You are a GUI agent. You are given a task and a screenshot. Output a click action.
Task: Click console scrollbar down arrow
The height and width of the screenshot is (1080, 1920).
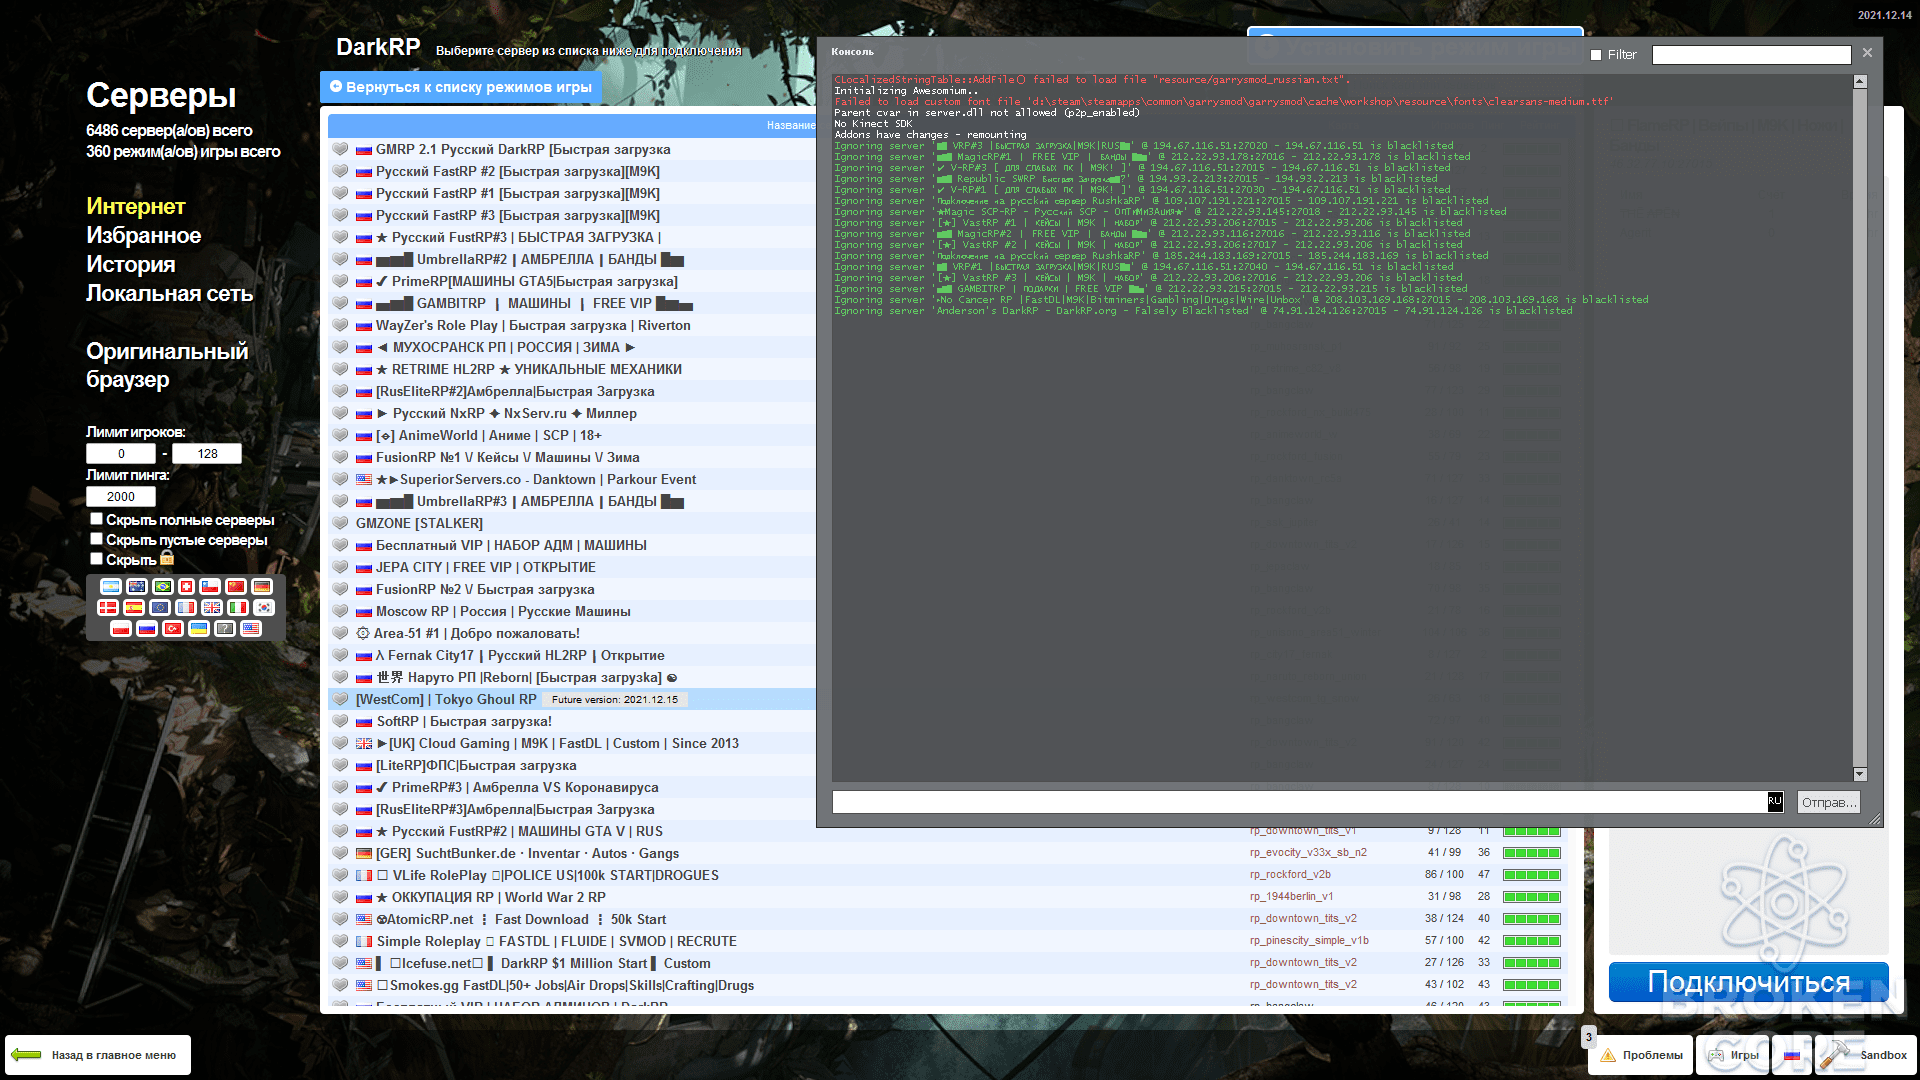1860,774
